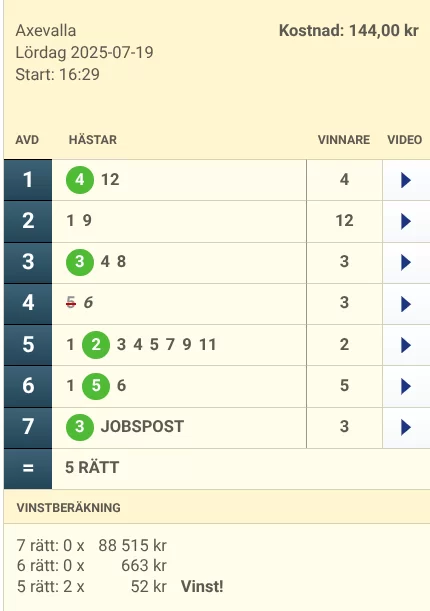Click the AVD 1 row number
The image size is (430, 611).
click(x=28, y=180)
